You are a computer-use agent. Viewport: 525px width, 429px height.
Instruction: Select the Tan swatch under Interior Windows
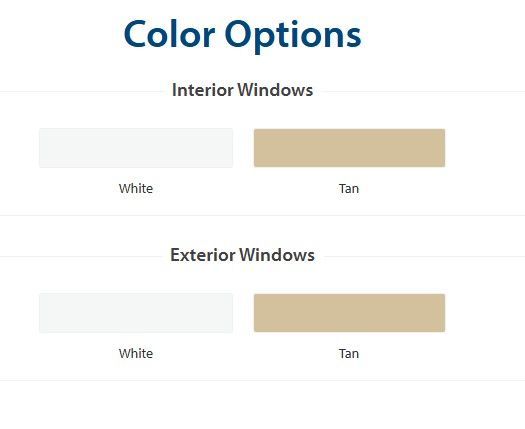(x=350, y=148)
